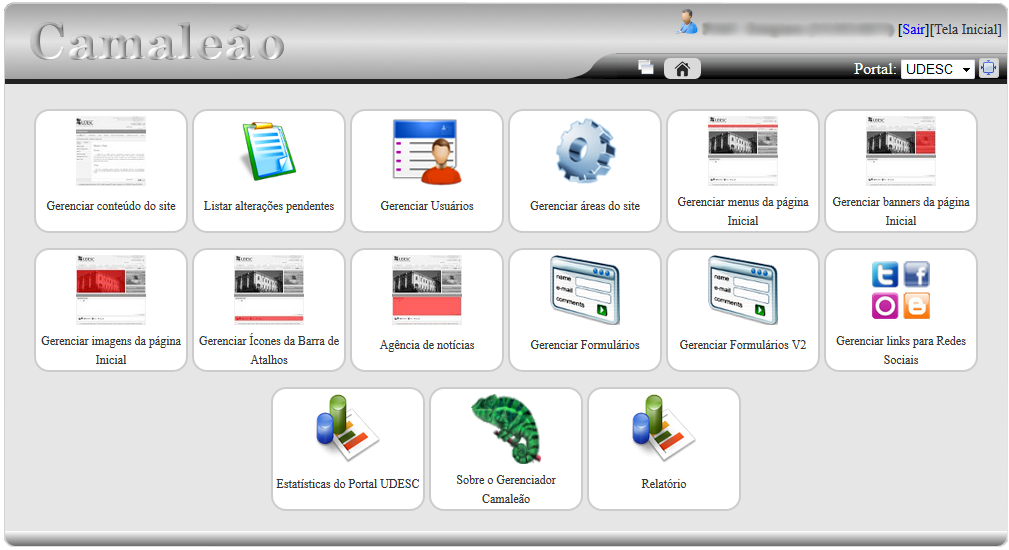Viewport: 1009px width, 550px height.
Task: Open Gerenciar Ícones da Barra de Atalhos
Action: [269, 310]
